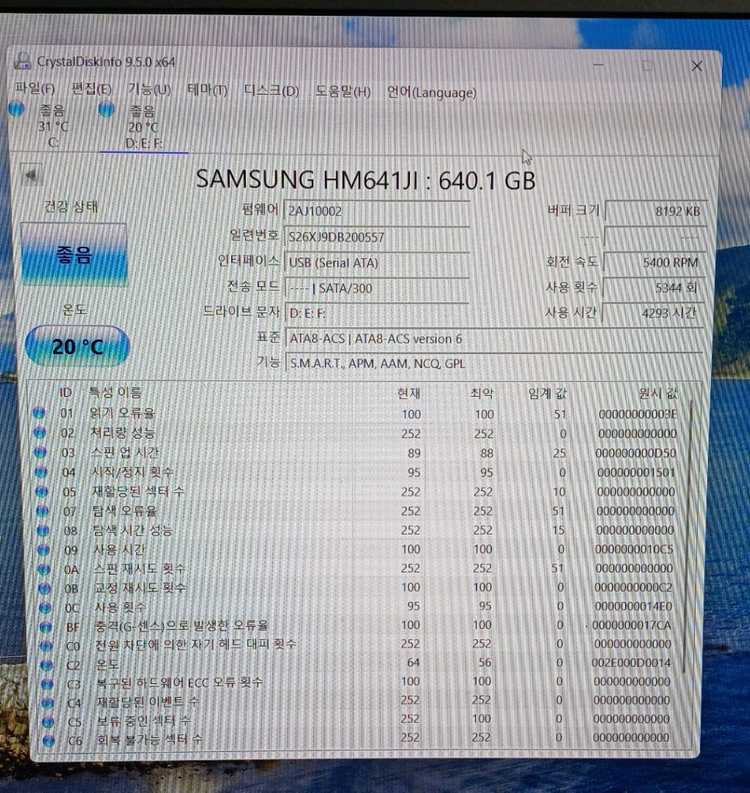Click the interface field USB (Serial ATA)
This screenshot has height=793, width=750.
coord(377,262)
